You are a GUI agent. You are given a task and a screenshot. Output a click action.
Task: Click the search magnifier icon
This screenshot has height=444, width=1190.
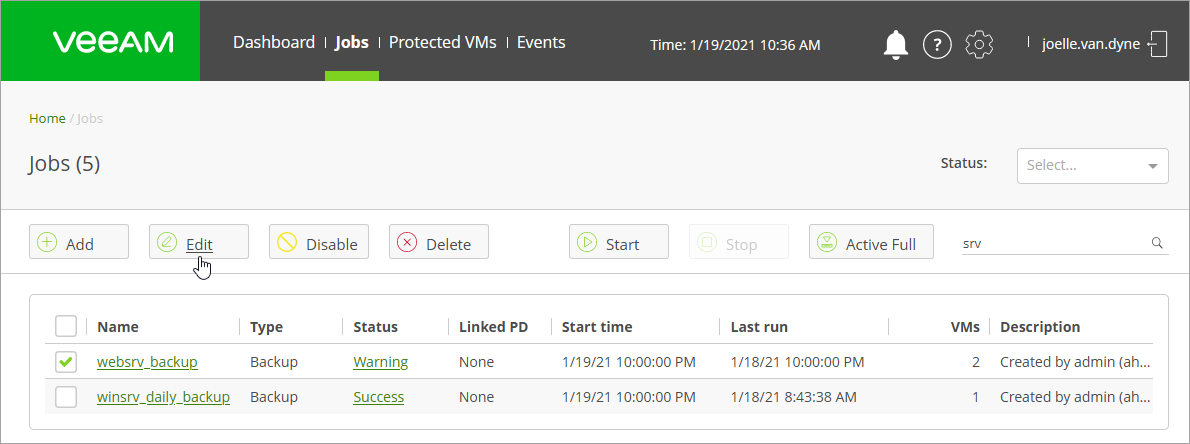[x=1157, y=243]
